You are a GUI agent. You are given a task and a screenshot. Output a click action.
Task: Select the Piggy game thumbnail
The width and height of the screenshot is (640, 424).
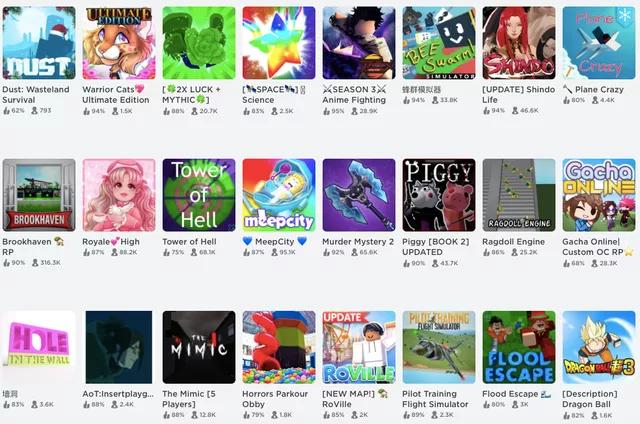[x=439, y=195]
